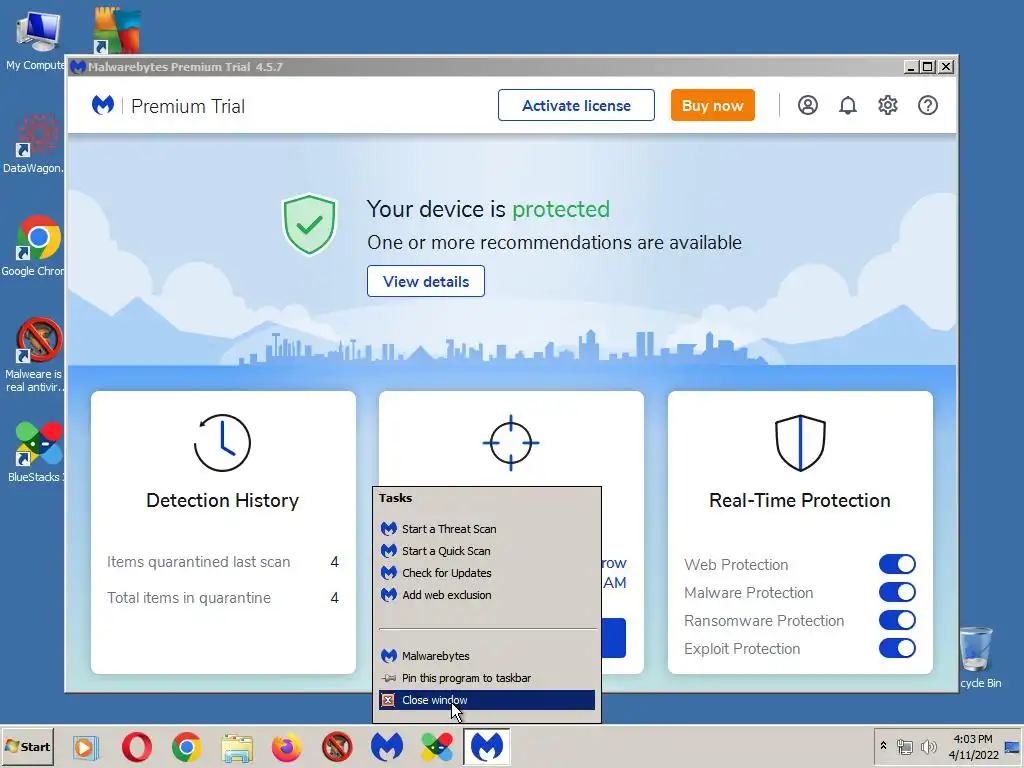Image resolution: width=1024 pixels, height=768 pixels.
Task: Click the Real-Time Protection heading
Action: (x=800, y=500)
